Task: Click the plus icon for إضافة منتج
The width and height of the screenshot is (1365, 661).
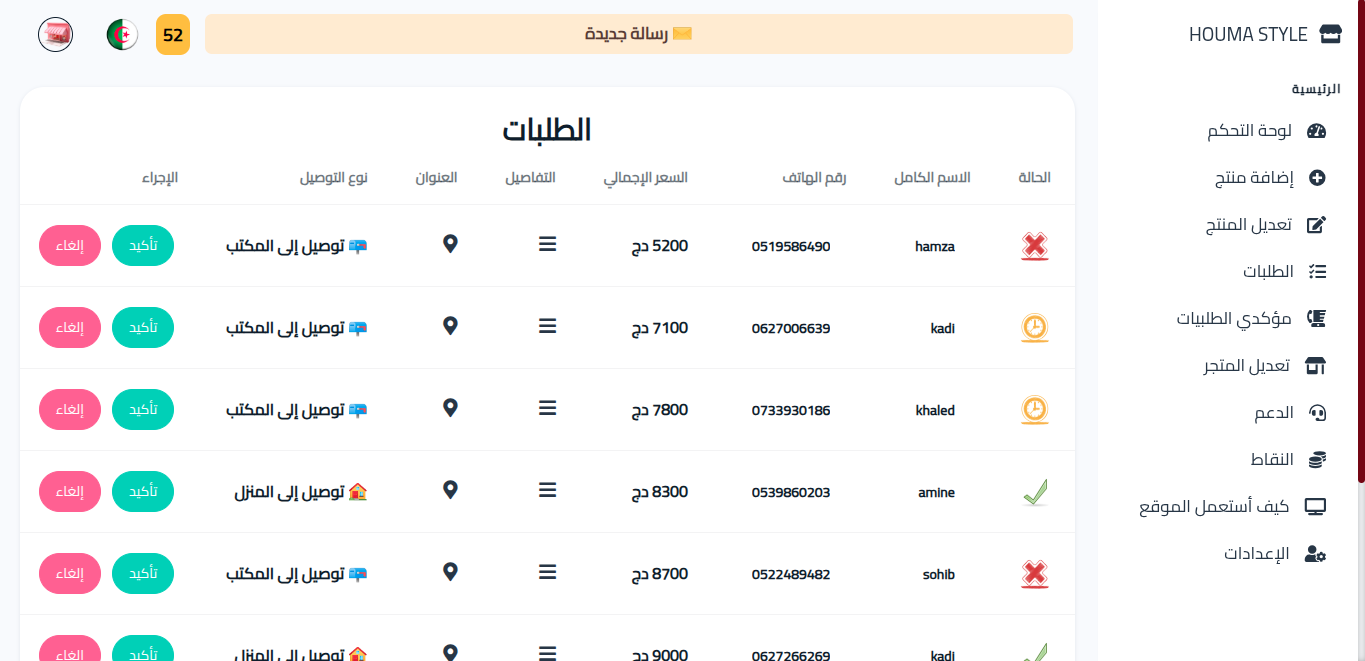Action: click(x=1317, y=178)
